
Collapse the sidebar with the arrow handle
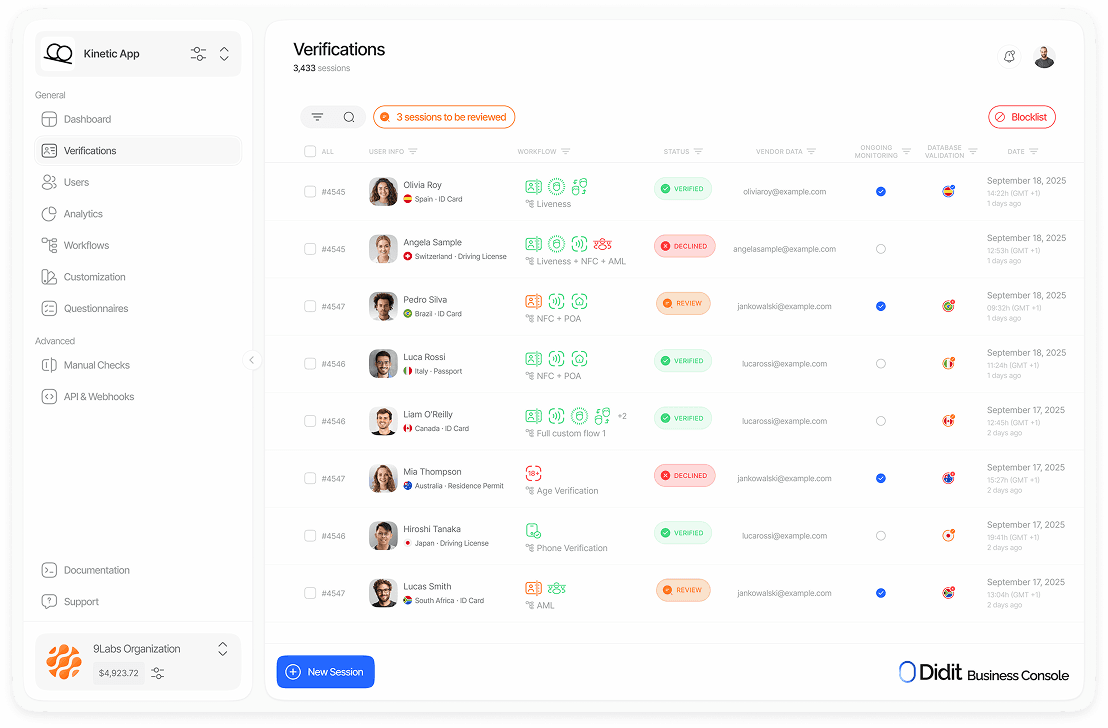pos(251,360)
